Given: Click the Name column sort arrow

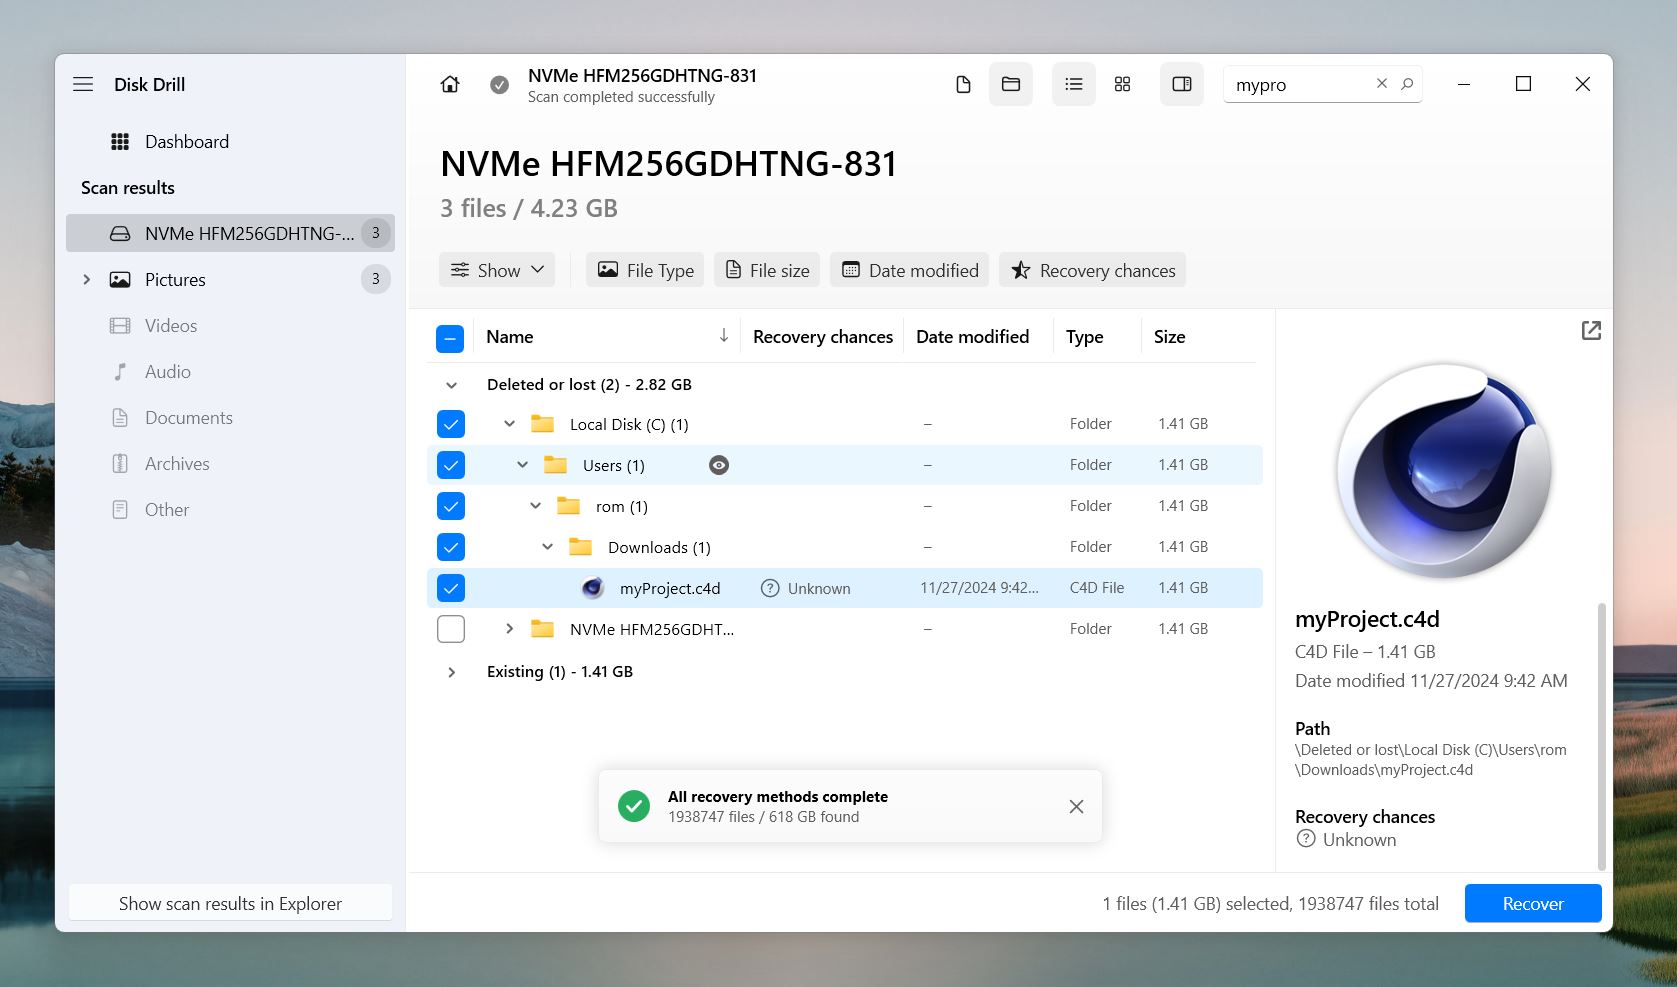Looking at the screenshot, I should click(724, 336).
